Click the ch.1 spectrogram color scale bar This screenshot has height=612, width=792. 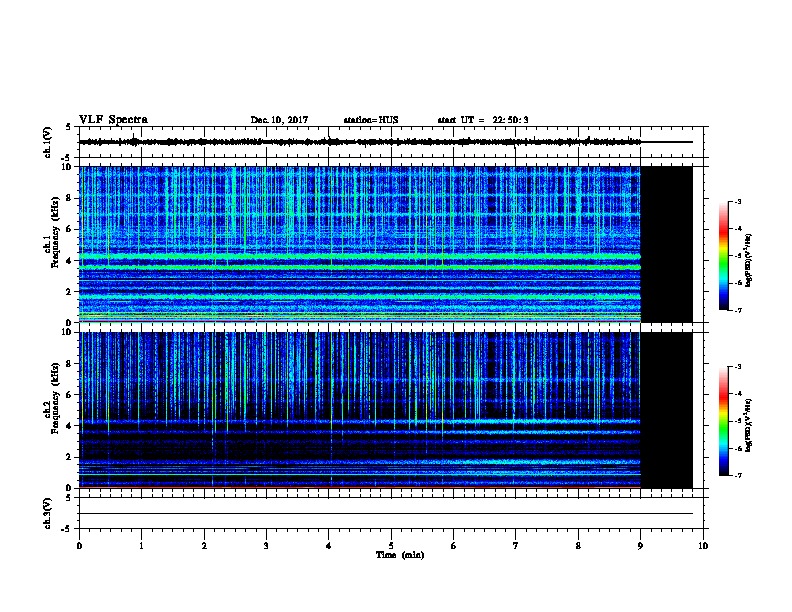coord(723,256)
